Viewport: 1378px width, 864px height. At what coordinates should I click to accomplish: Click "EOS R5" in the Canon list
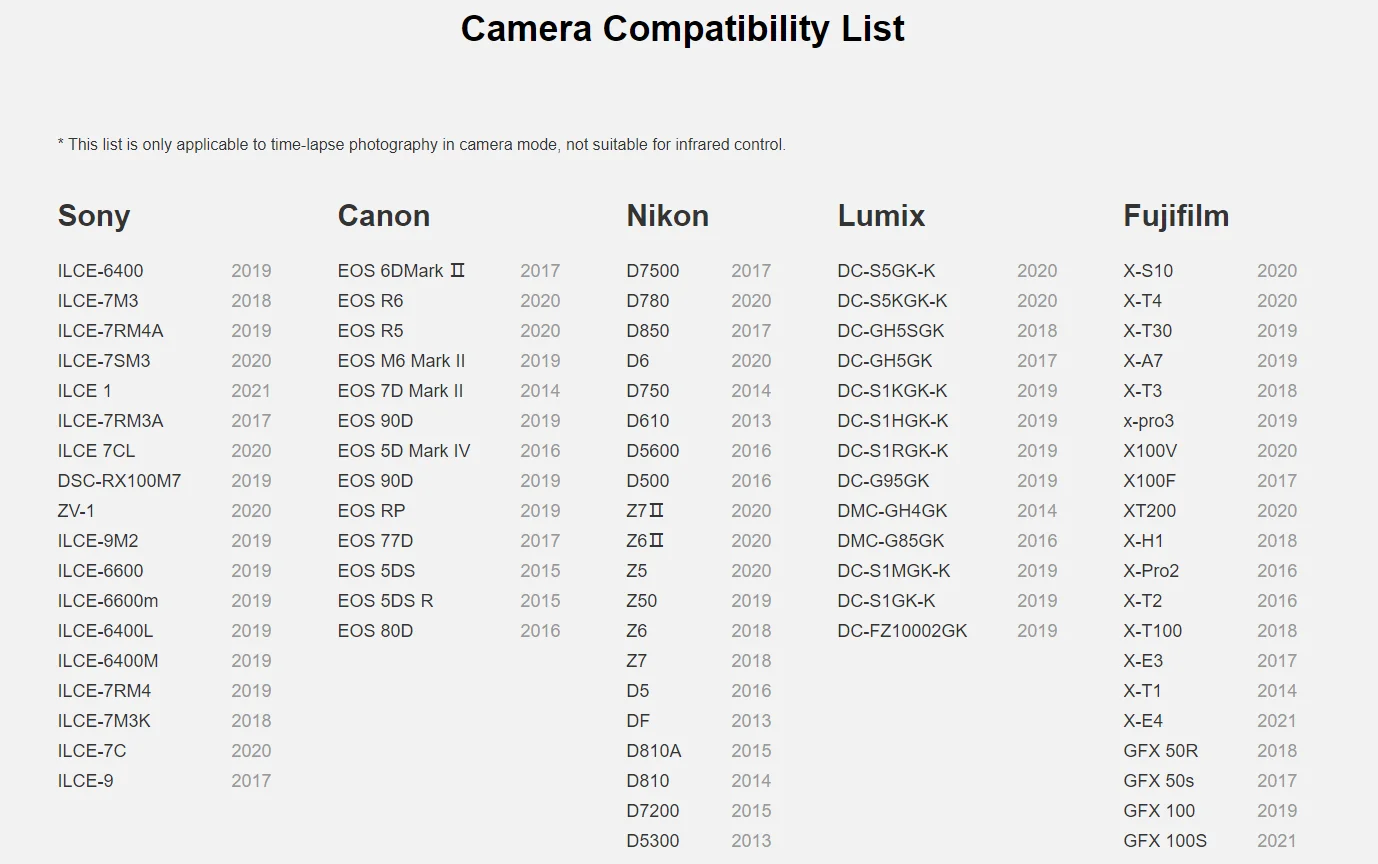pos(370,331)
